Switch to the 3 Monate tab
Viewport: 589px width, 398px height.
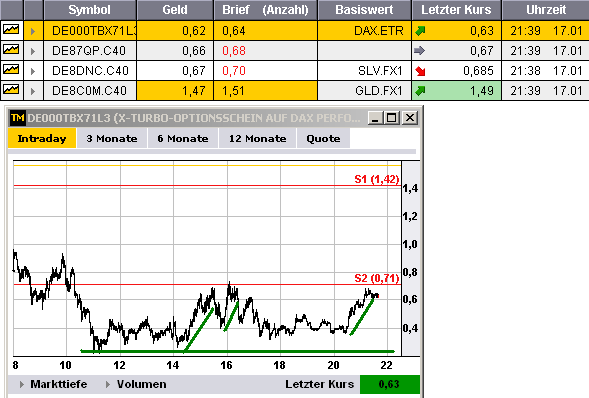112,138
